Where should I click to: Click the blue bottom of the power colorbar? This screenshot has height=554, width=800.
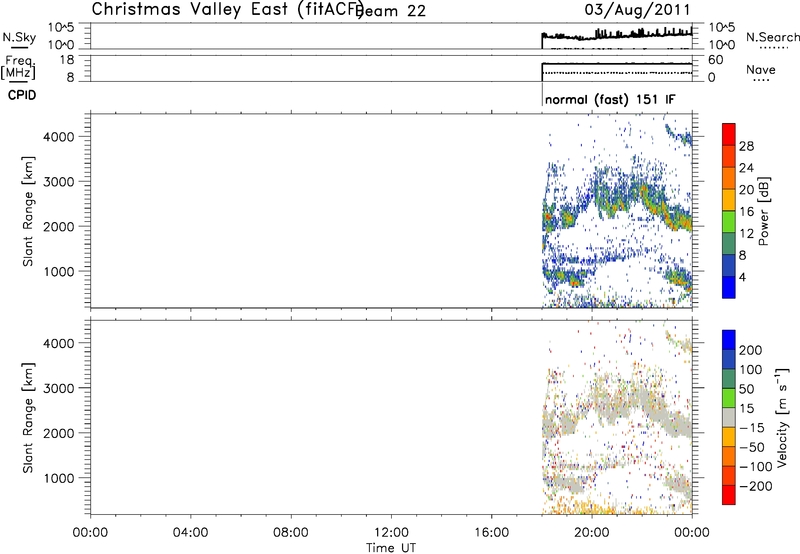pyautogui.click(x=729, y=287)
